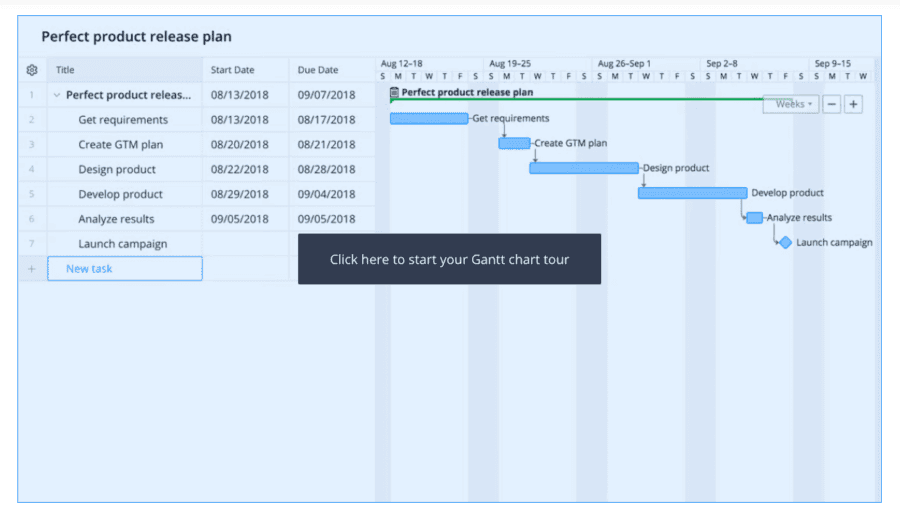The width and height of the screenshot is (900, 510).
Task: Click the Aug 26–Sep 1 week header
Action: point(624,63)
